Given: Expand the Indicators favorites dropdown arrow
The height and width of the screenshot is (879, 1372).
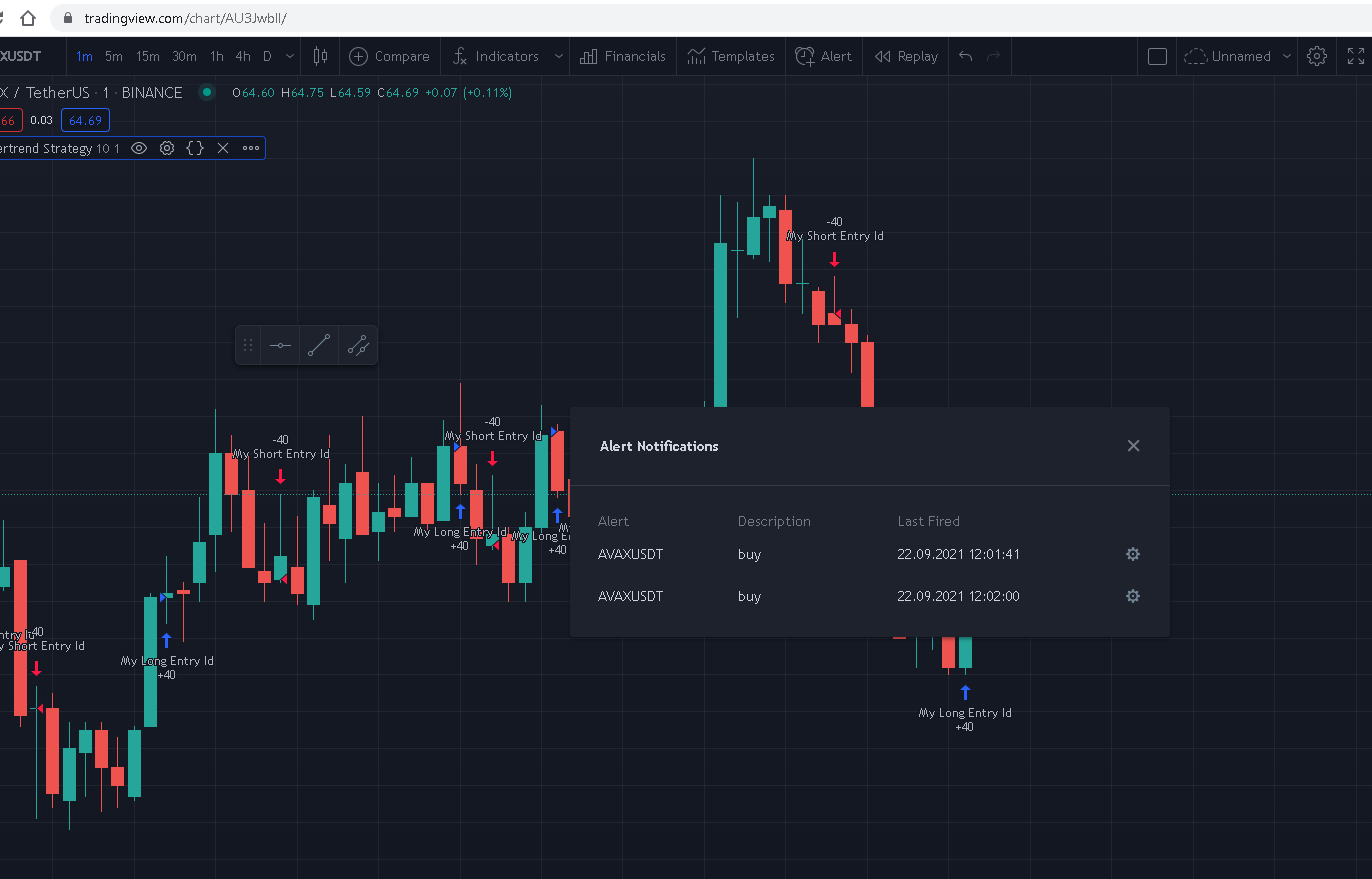Looking at the screenshot, I should click(x=558, y=57).
